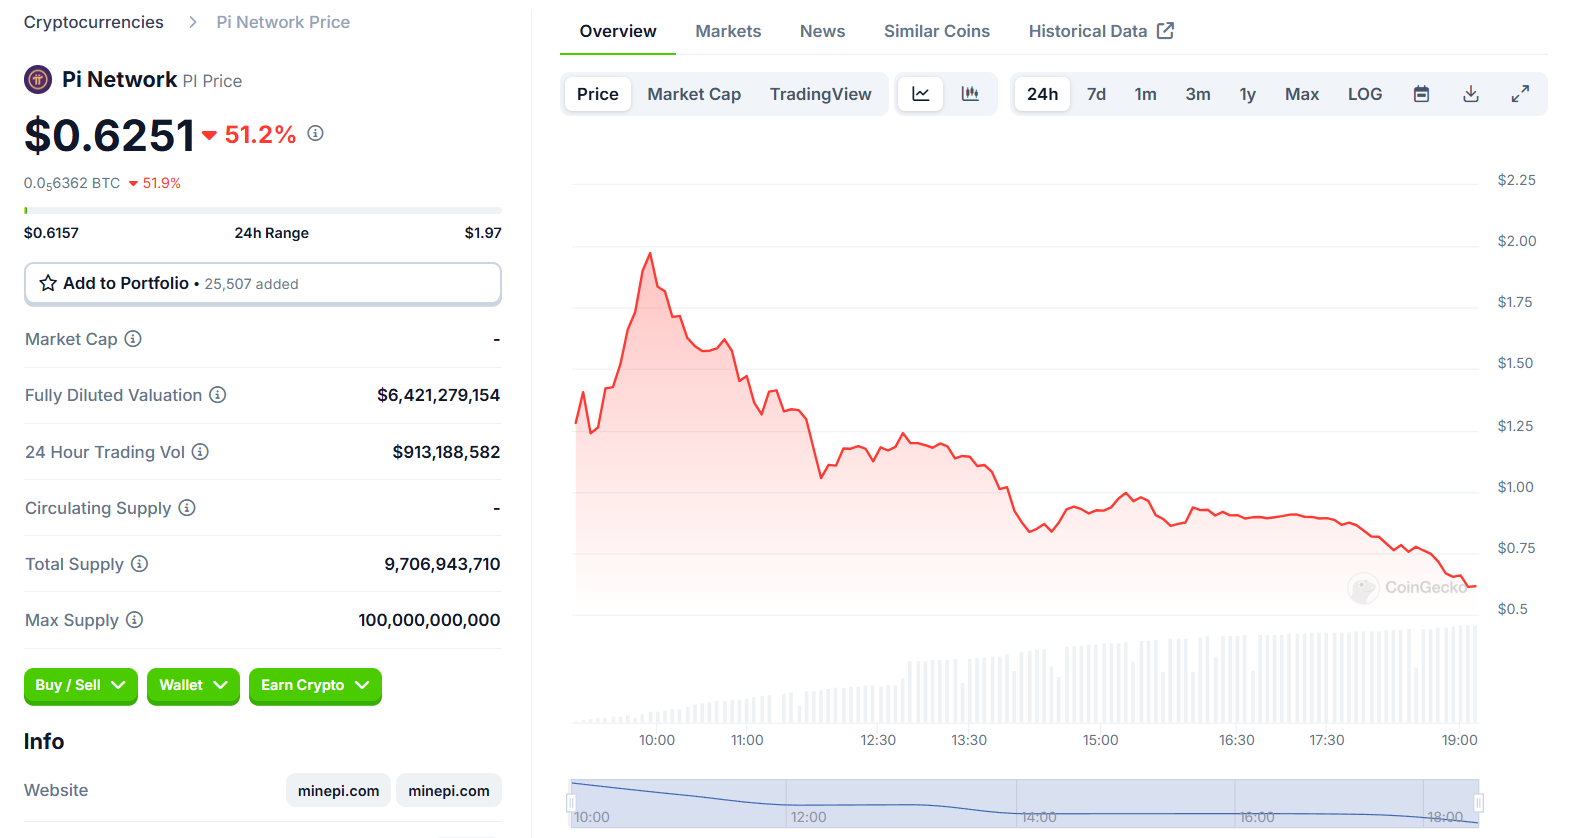
Task: Click the price line chart area
Action: tap(1025, 400)
